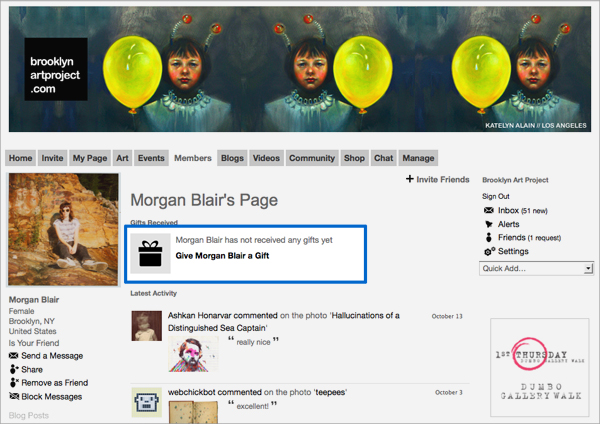Open the Art tab
This screenshot has width=600, height=424.
pos(122,158)
